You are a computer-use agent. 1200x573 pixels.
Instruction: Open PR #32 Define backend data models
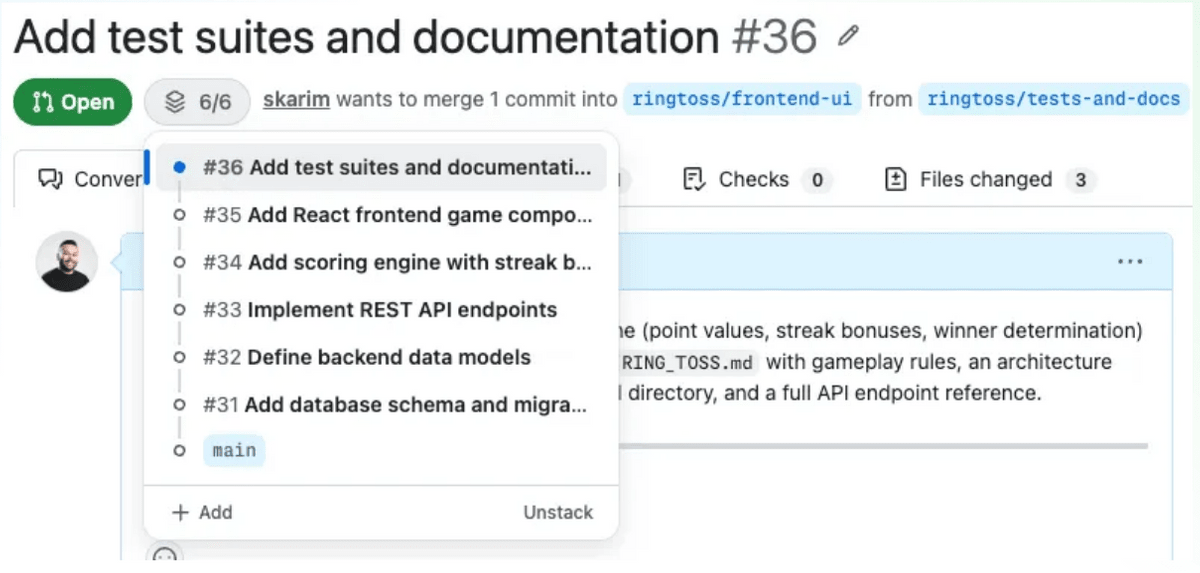point(366,357)
